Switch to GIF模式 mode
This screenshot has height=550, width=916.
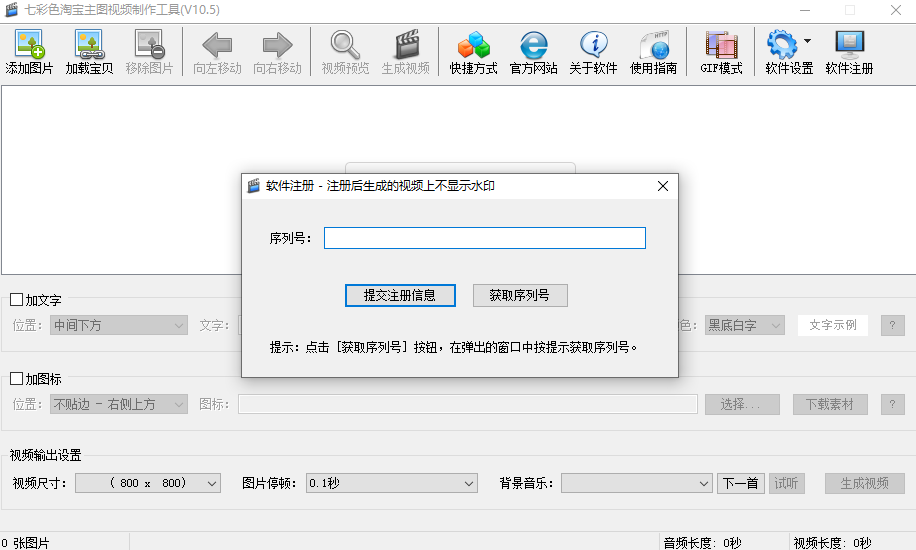point(721,51)
